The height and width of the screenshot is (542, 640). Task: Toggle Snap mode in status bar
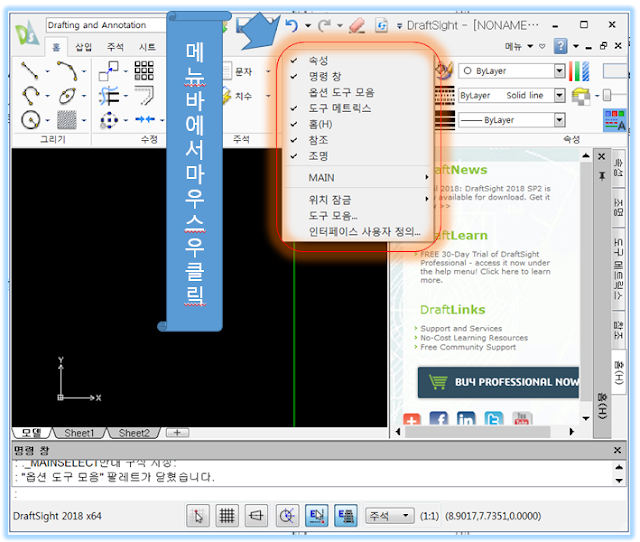[198, 515]
